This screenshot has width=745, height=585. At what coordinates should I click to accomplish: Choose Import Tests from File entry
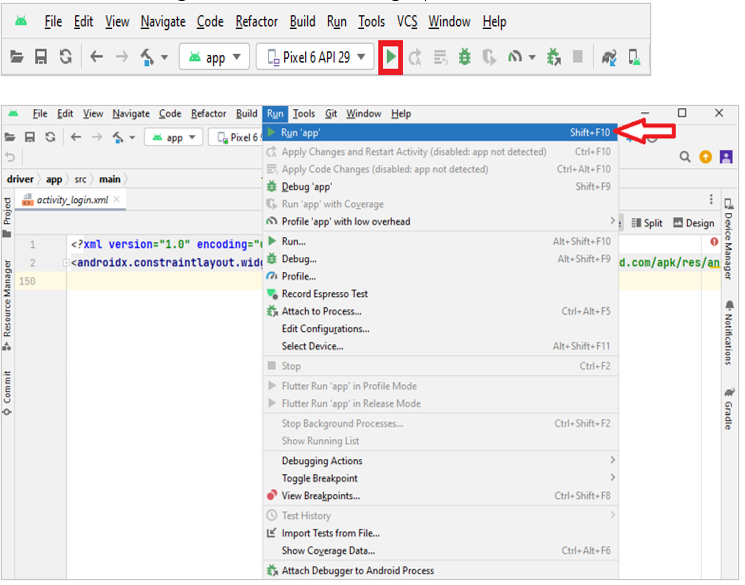pyautogui.click(x=440, y=533)
